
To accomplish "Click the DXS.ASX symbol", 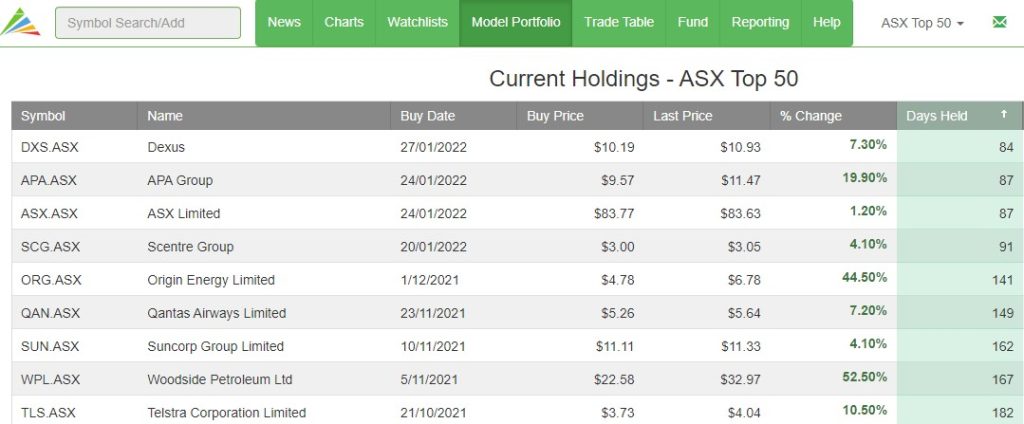I will click(48, 147).
